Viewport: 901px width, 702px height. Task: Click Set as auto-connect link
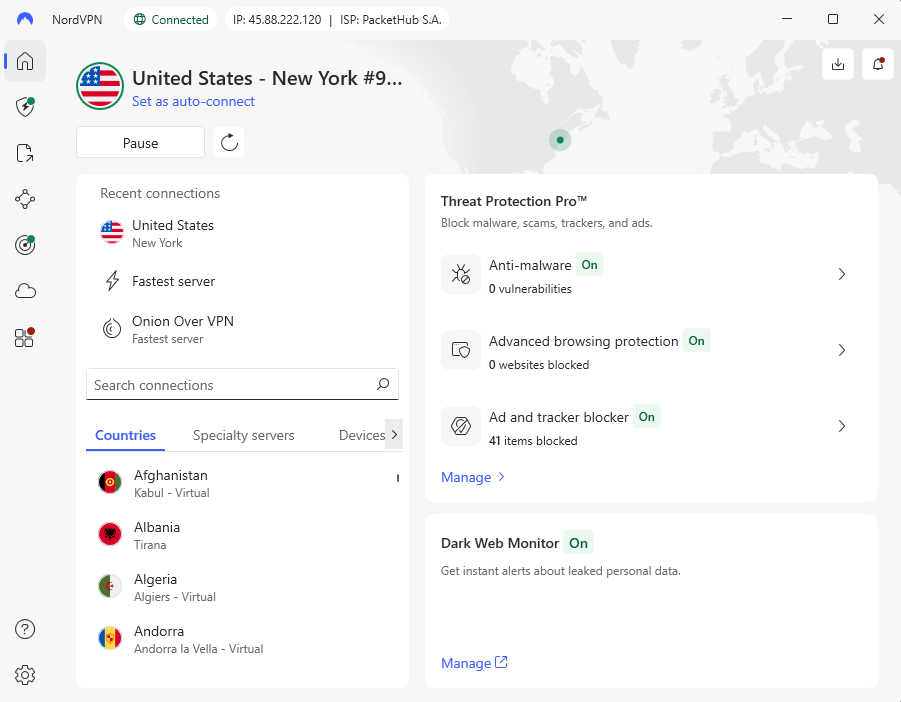coord(193,101)
